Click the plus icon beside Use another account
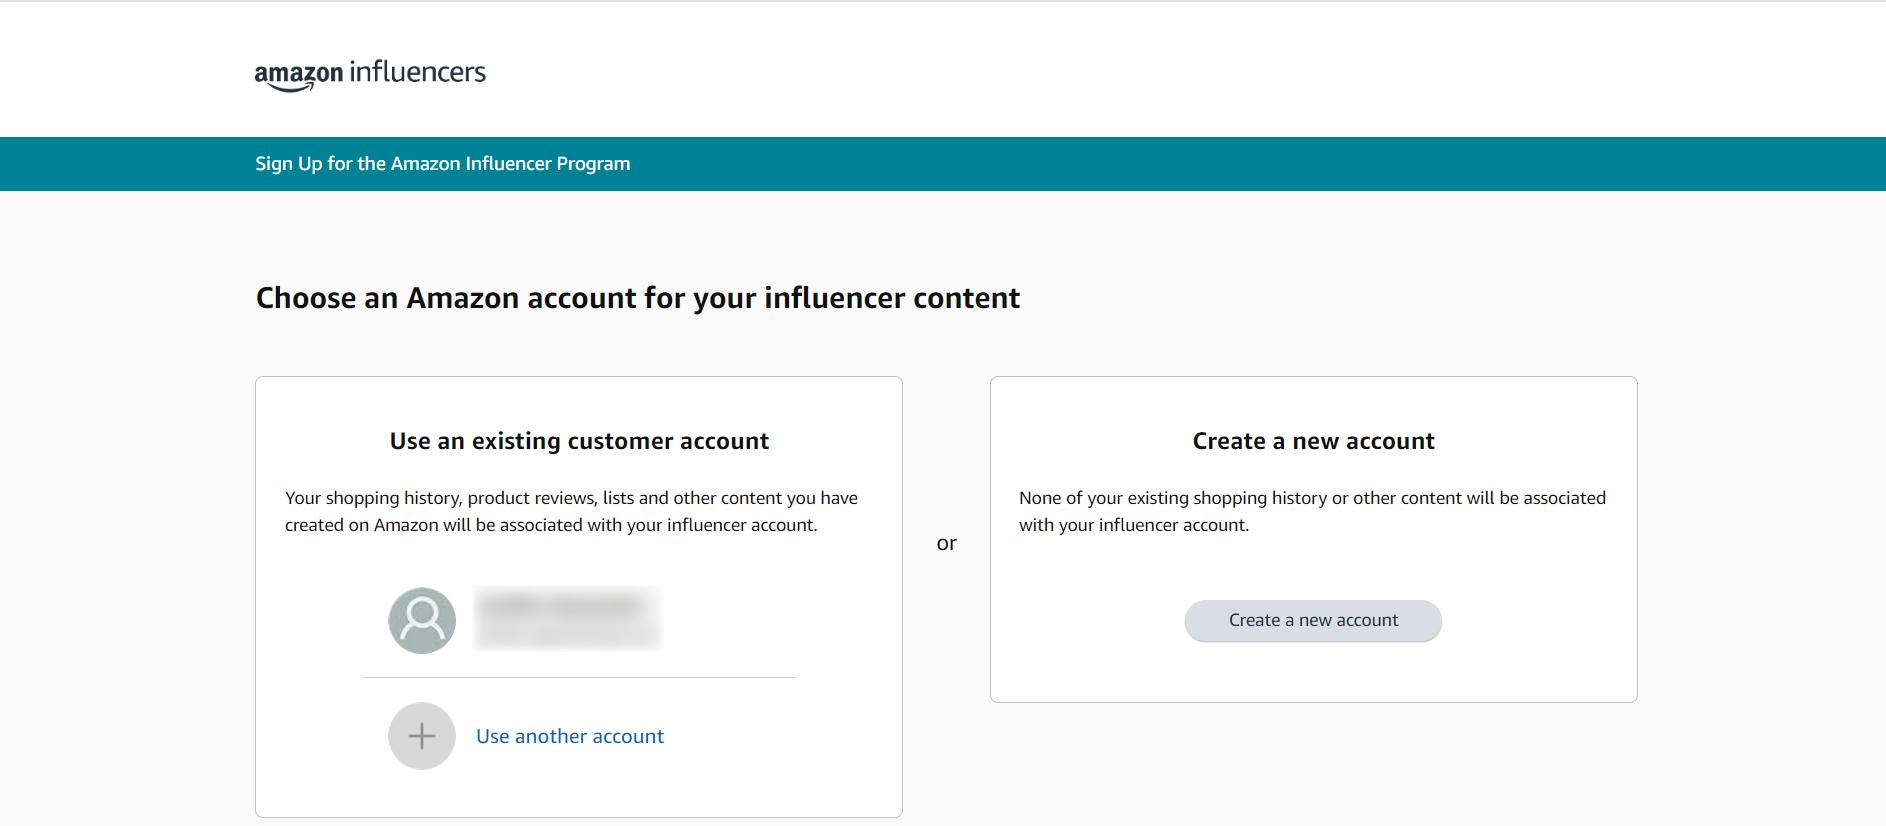The image size is (1886, 826). coord(421,735)
